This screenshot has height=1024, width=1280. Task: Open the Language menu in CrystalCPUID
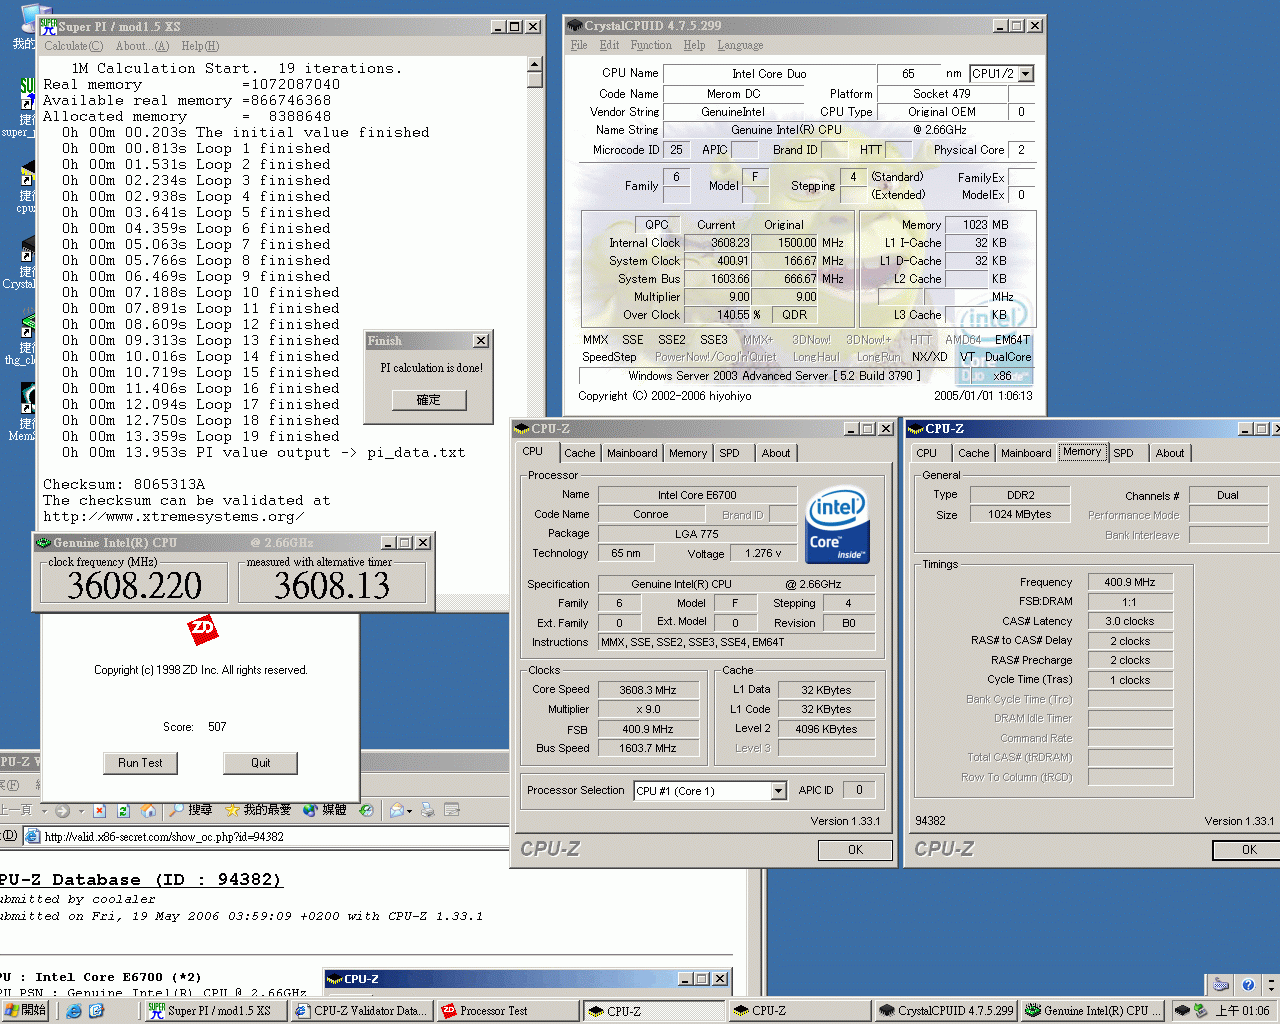pyautogui.click(x=740, y=45)
